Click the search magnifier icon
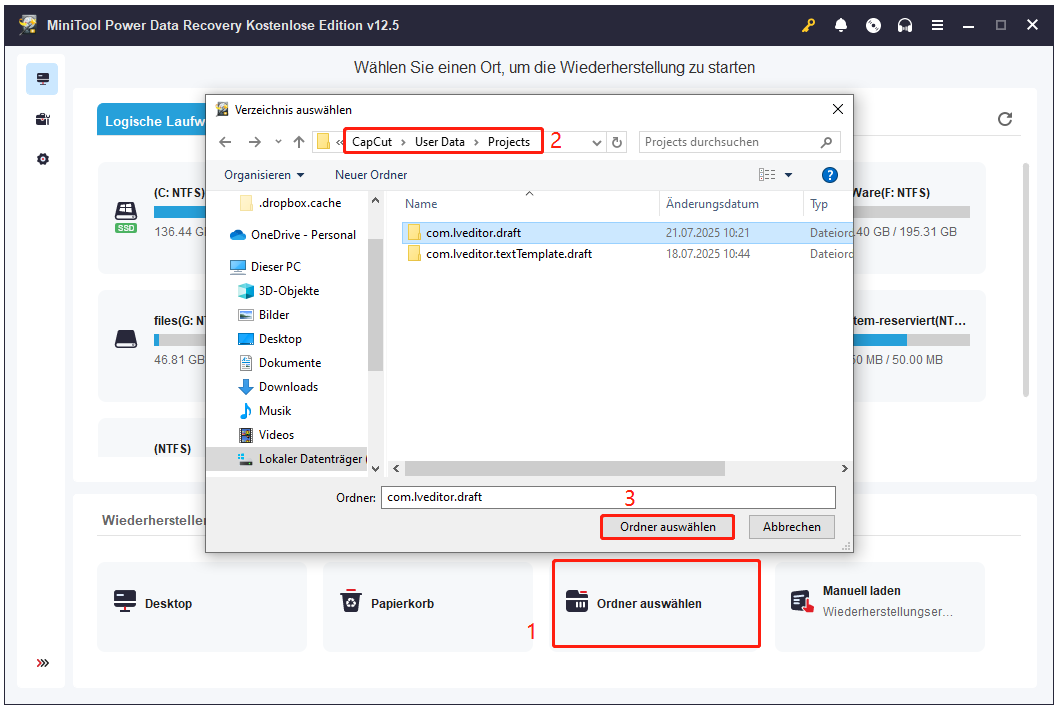 click(x=826, y=142)
